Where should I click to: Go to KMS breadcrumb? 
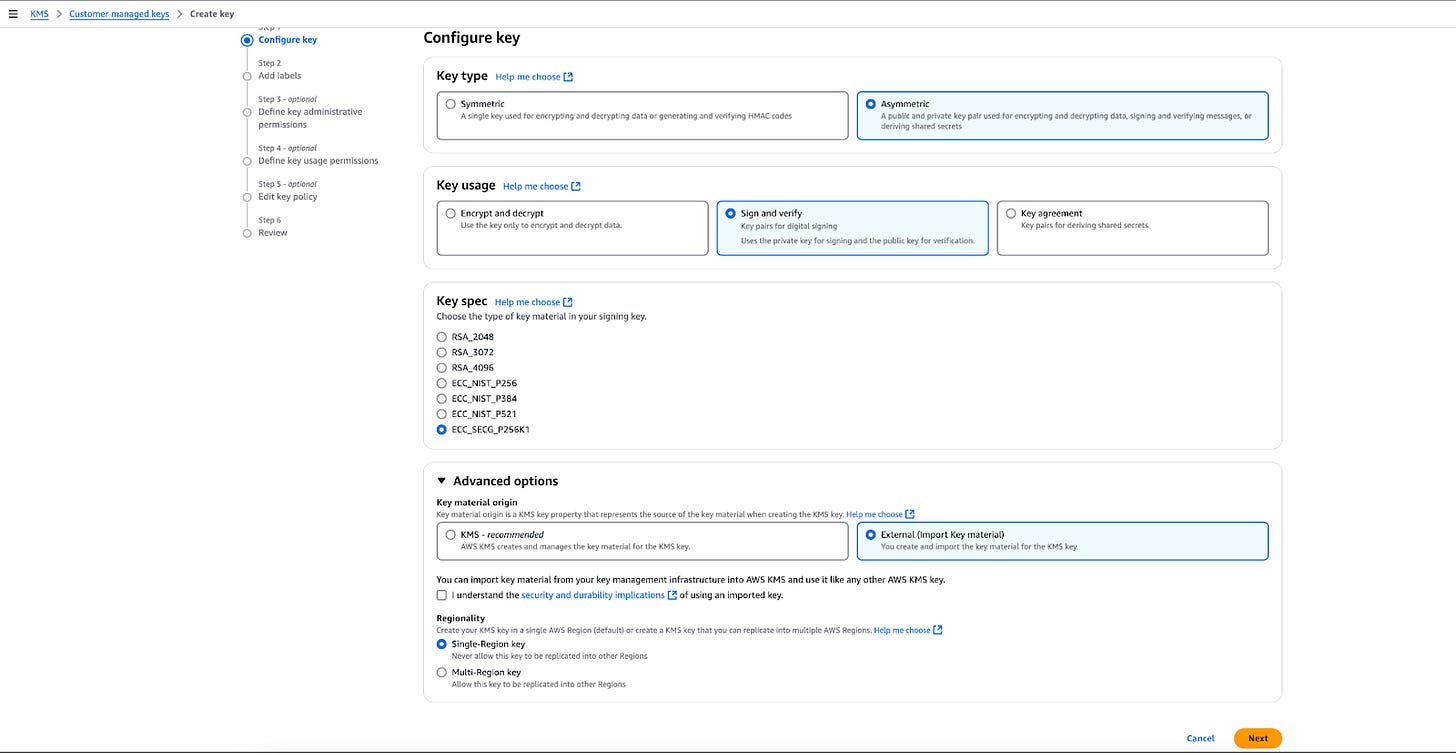click(x=39, y=14)
